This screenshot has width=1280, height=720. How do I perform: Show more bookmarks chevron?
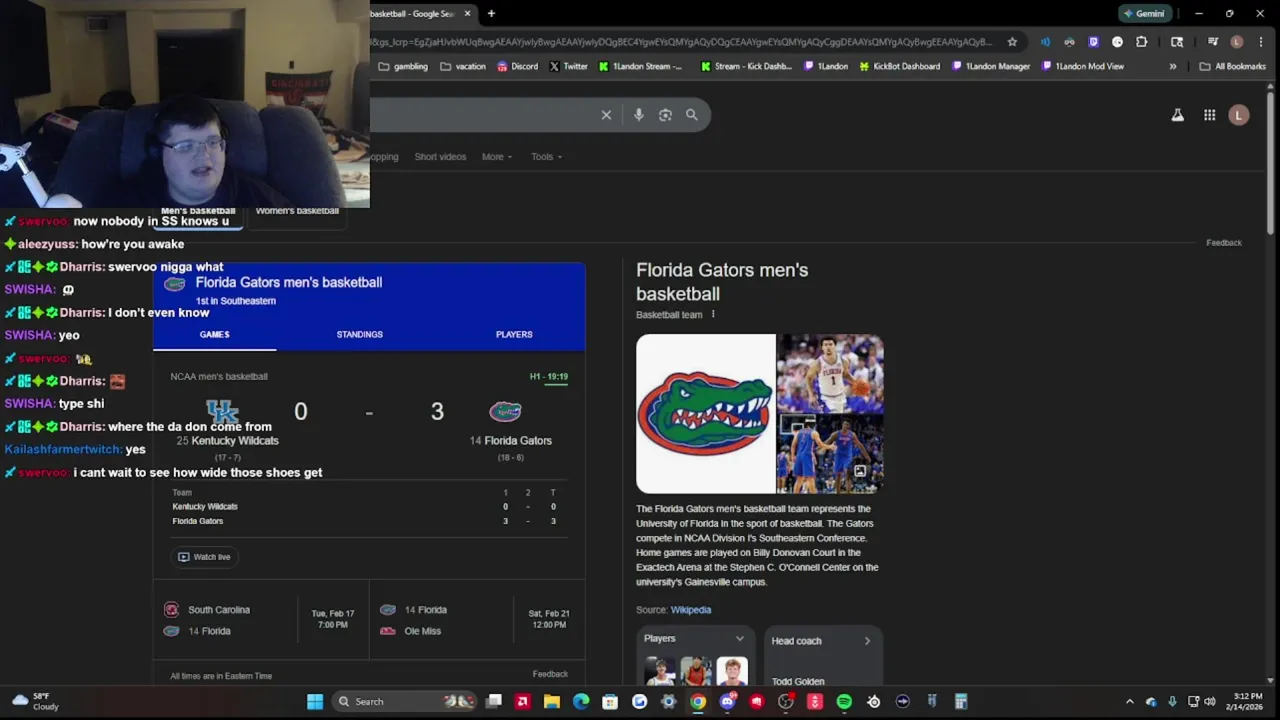click(x=1173, y=67)
